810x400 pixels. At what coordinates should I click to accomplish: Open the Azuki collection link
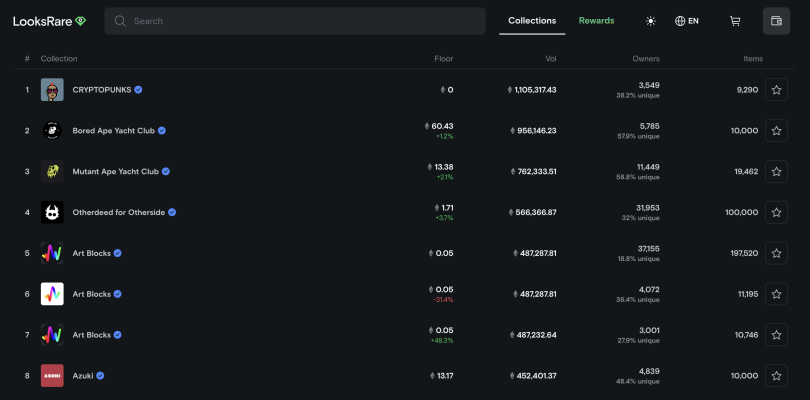click(x=83, y=376)
